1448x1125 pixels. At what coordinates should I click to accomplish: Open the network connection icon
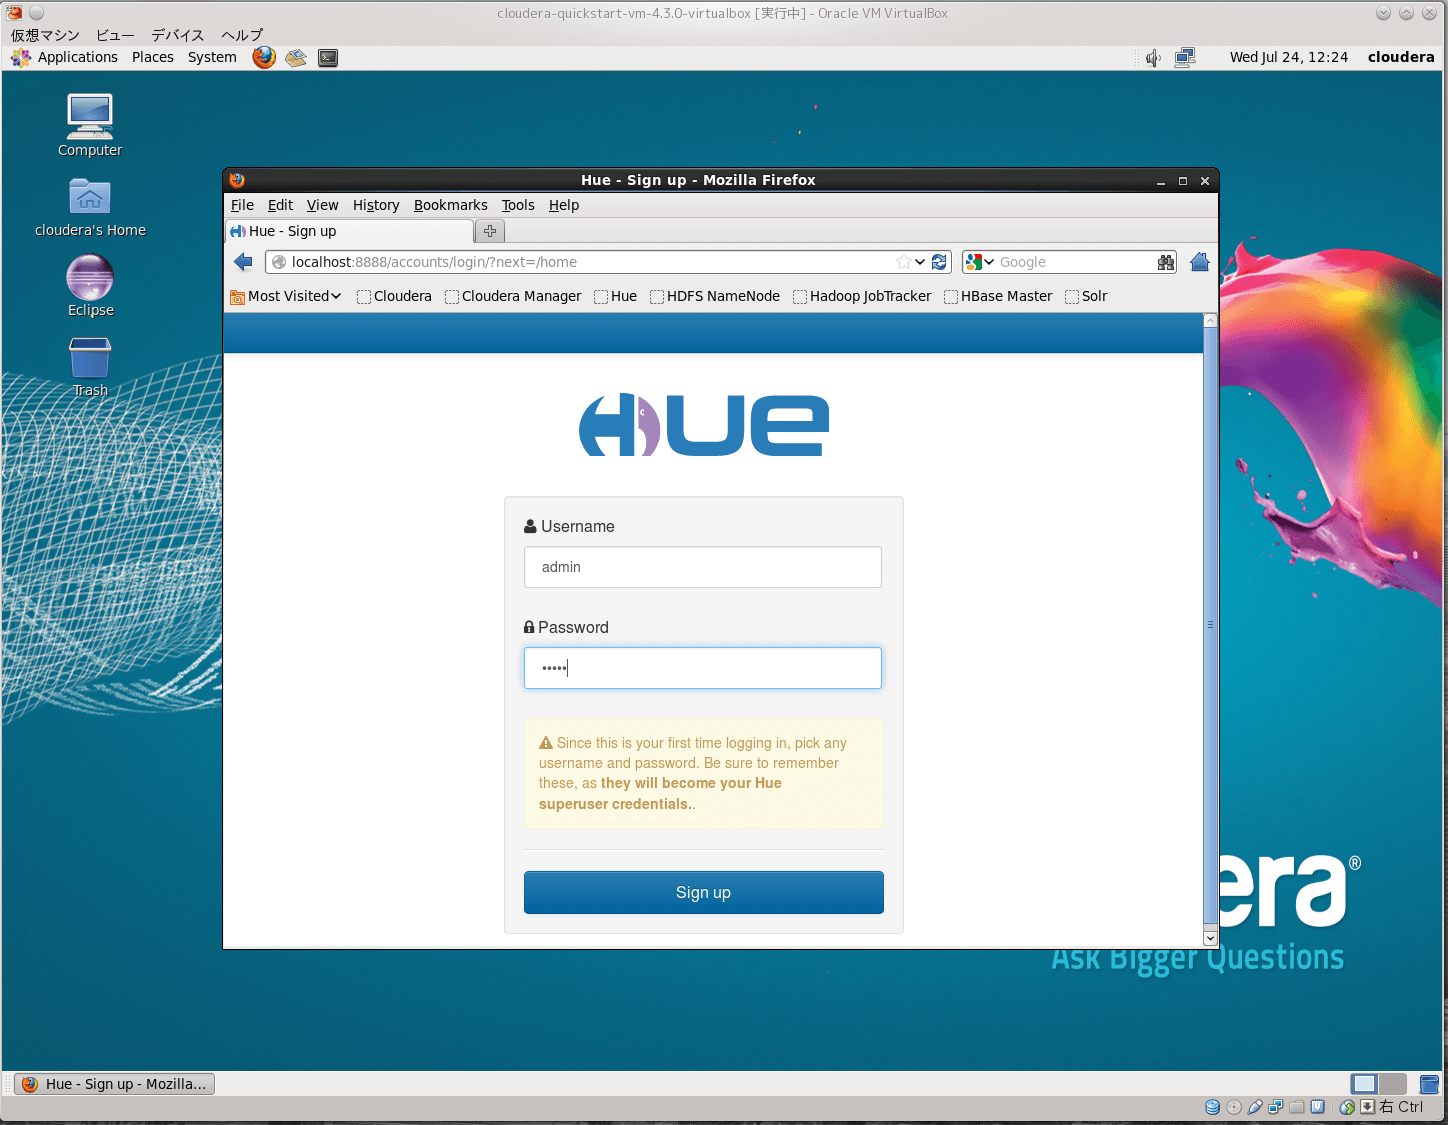[x=1185, y=58]
